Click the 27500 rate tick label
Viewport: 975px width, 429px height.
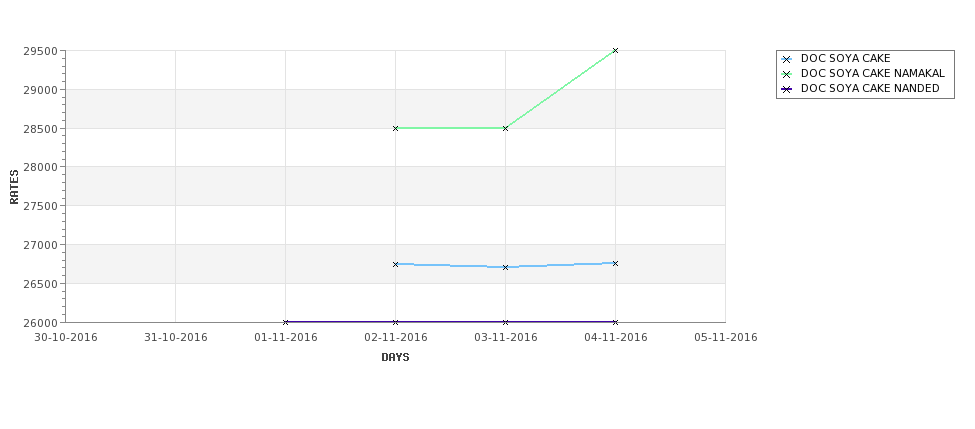pyautogui.click(x=40, y=206)
